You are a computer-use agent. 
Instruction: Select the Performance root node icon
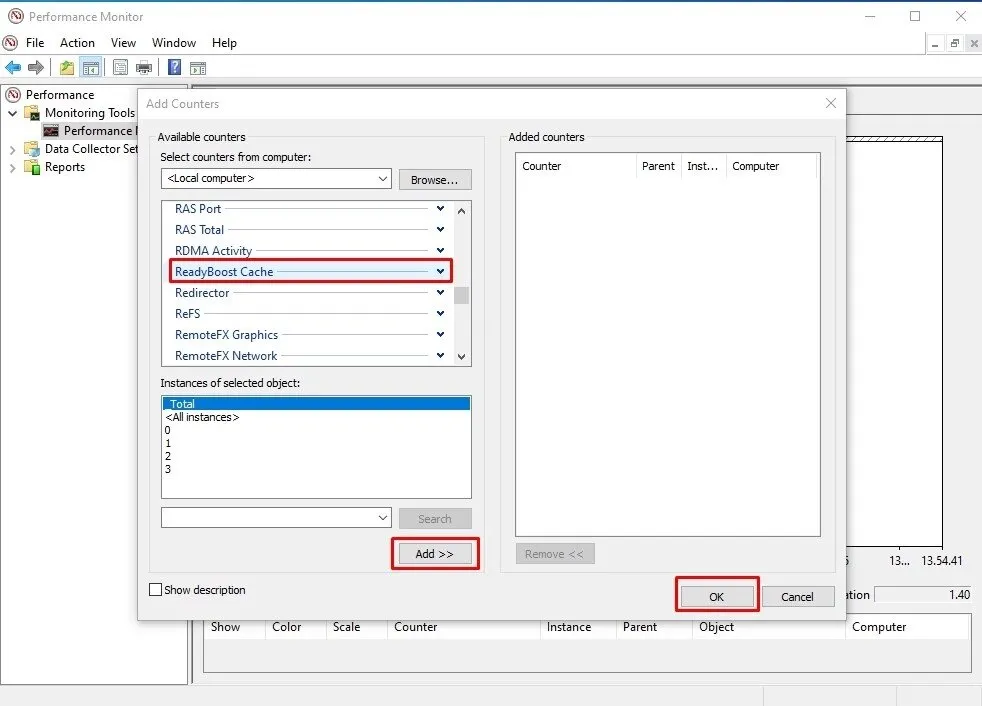14,95
